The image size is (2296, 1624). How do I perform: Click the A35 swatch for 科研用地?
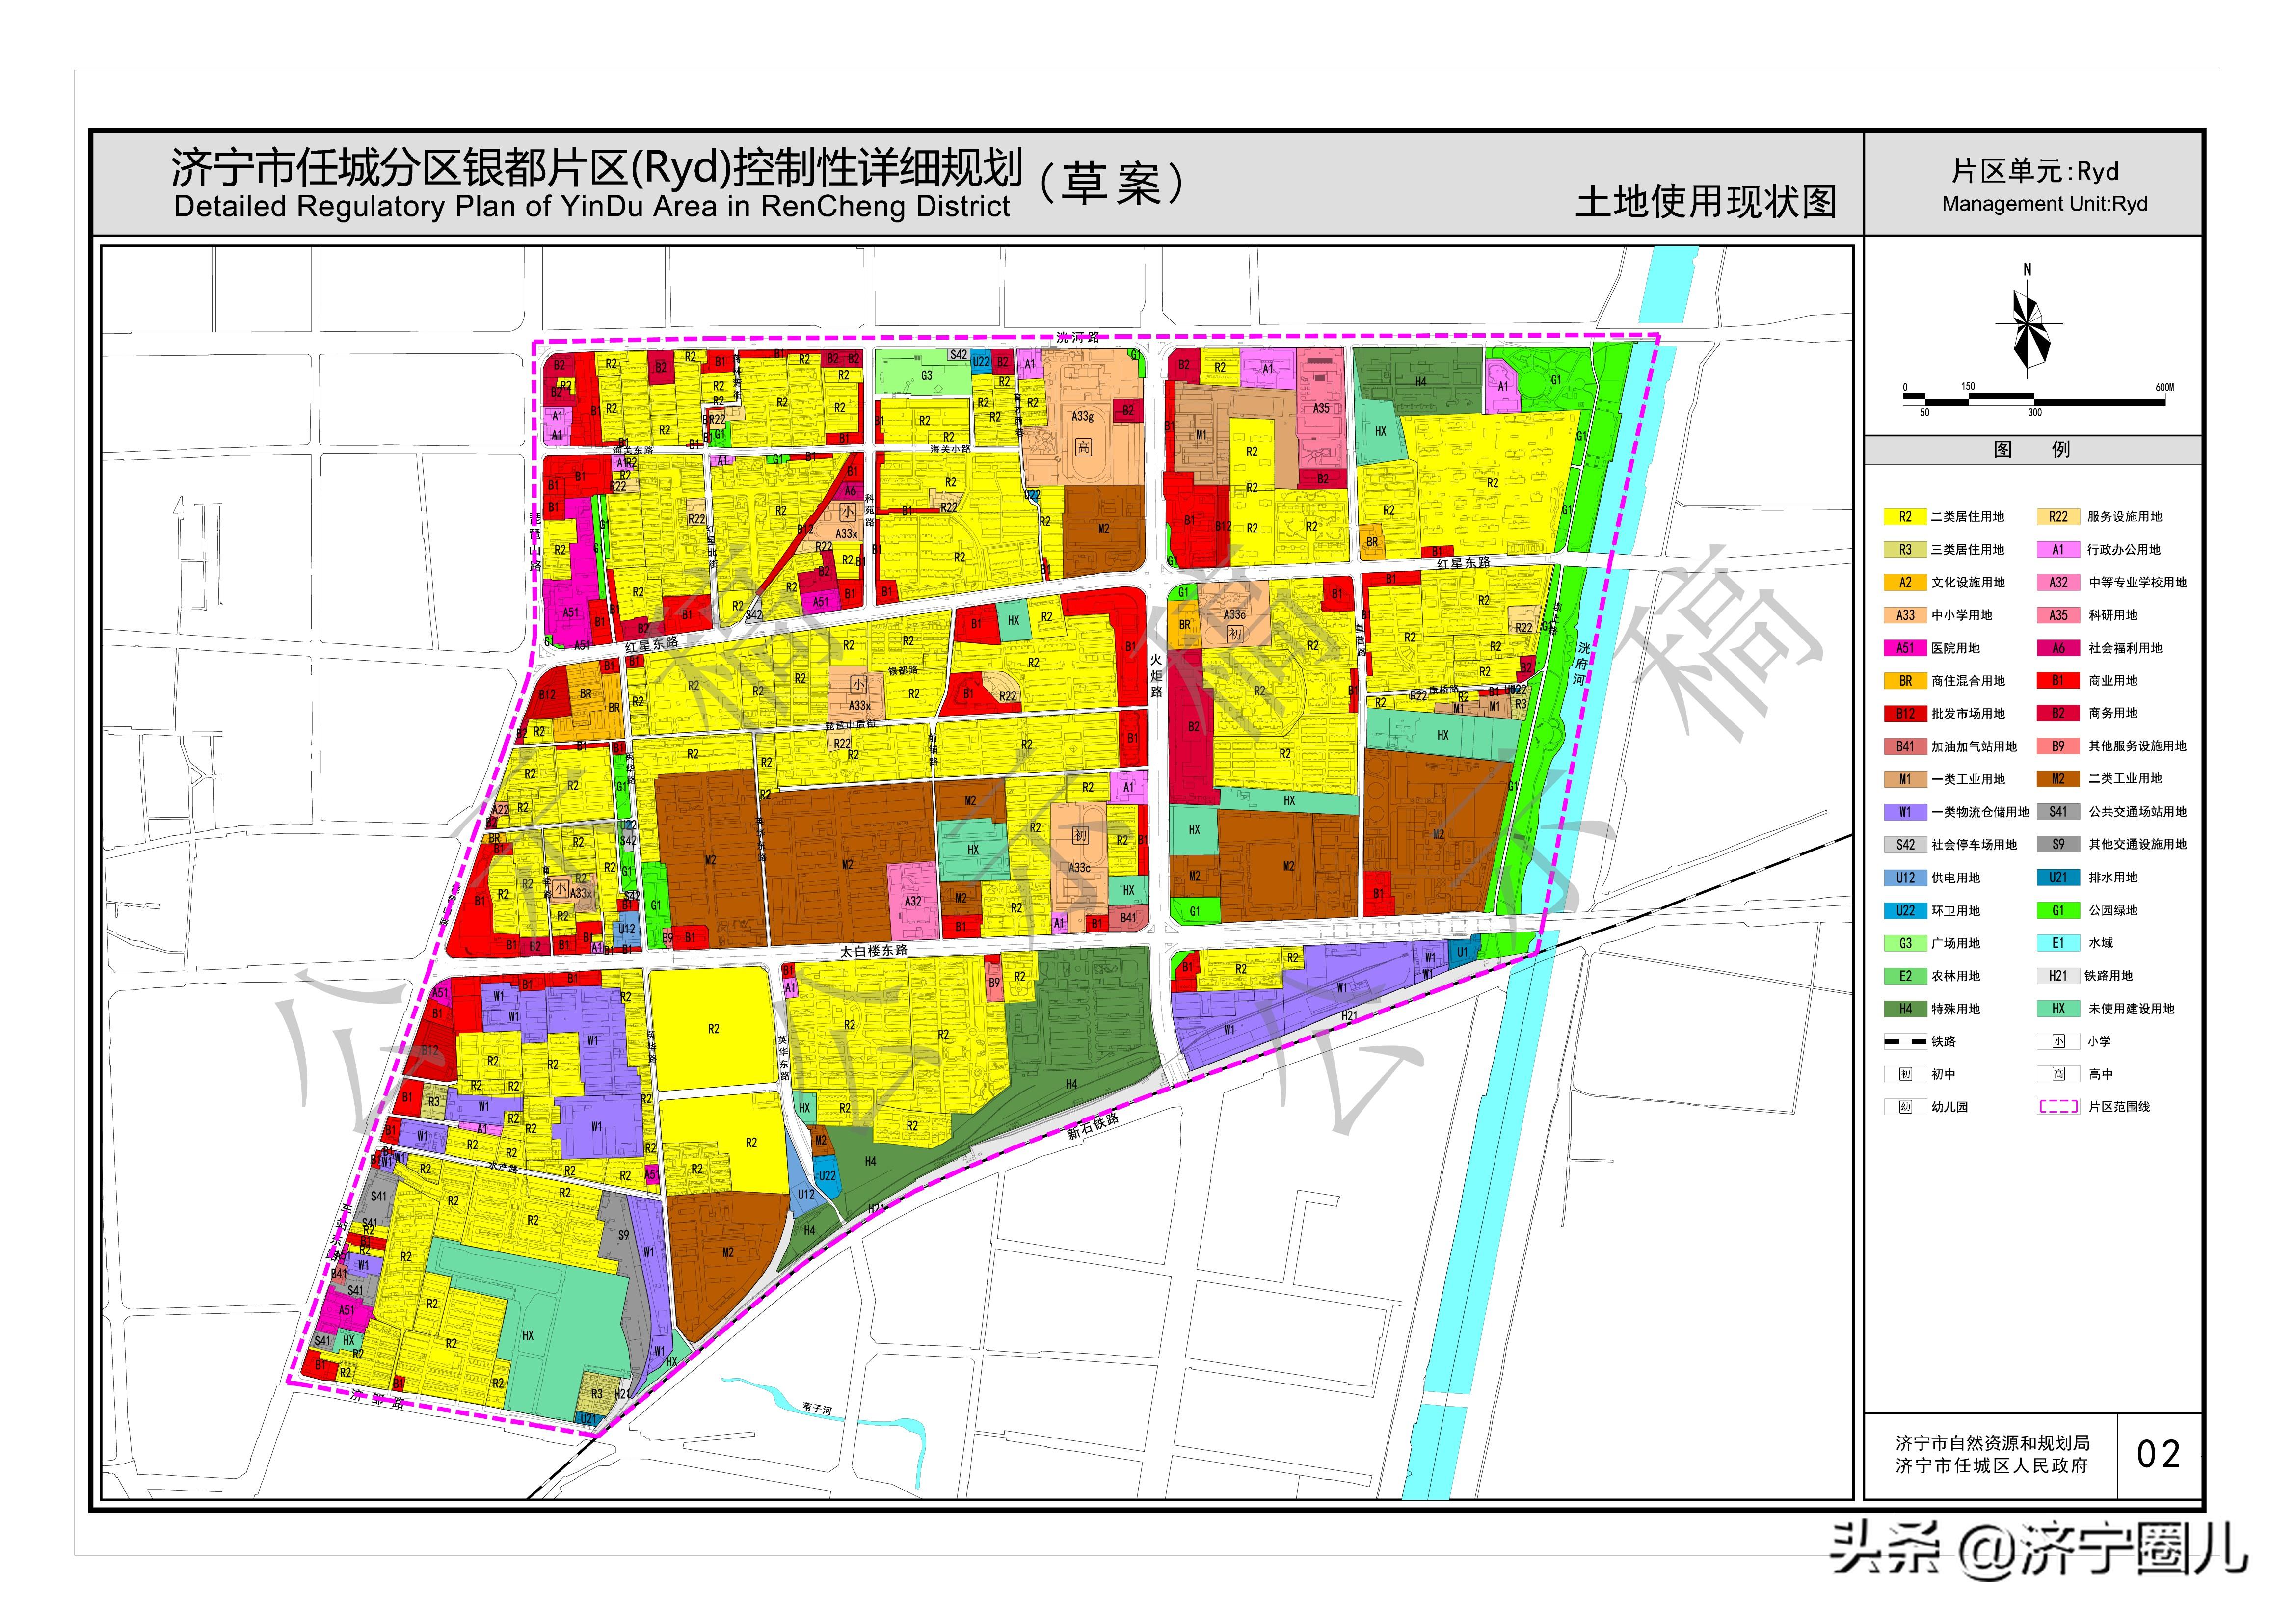tap(2058, 615)
